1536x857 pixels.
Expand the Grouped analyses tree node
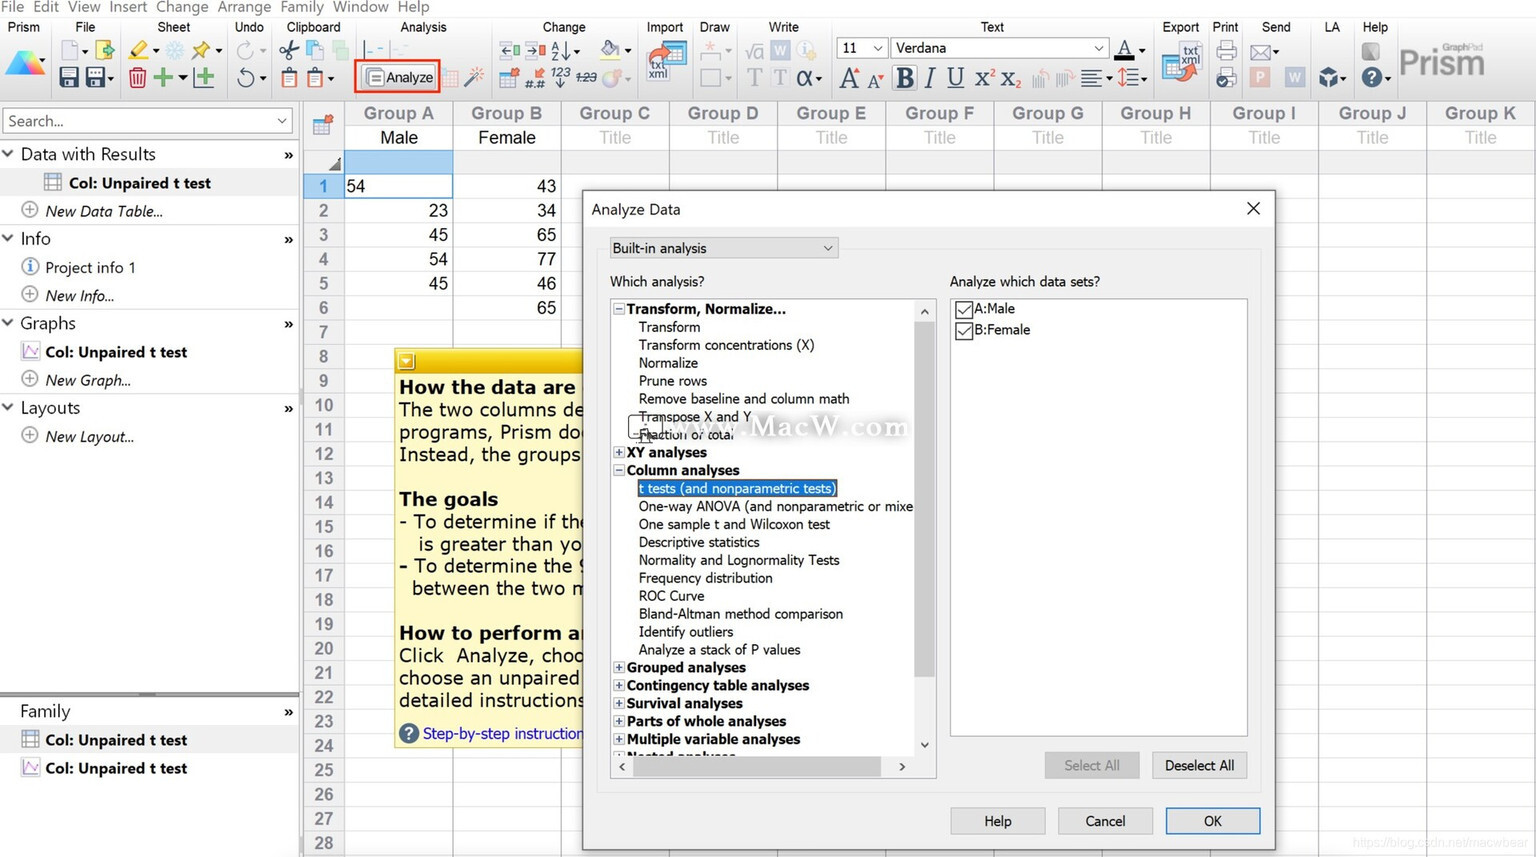pyautogui.click(x=619, y=667)
